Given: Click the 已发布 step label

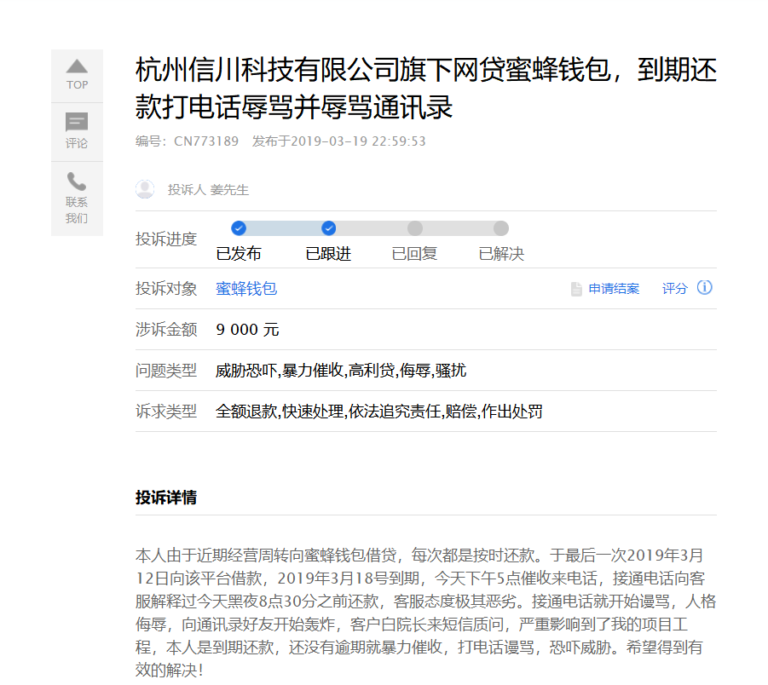Looking at the screenshot, I should click(239, 254).
